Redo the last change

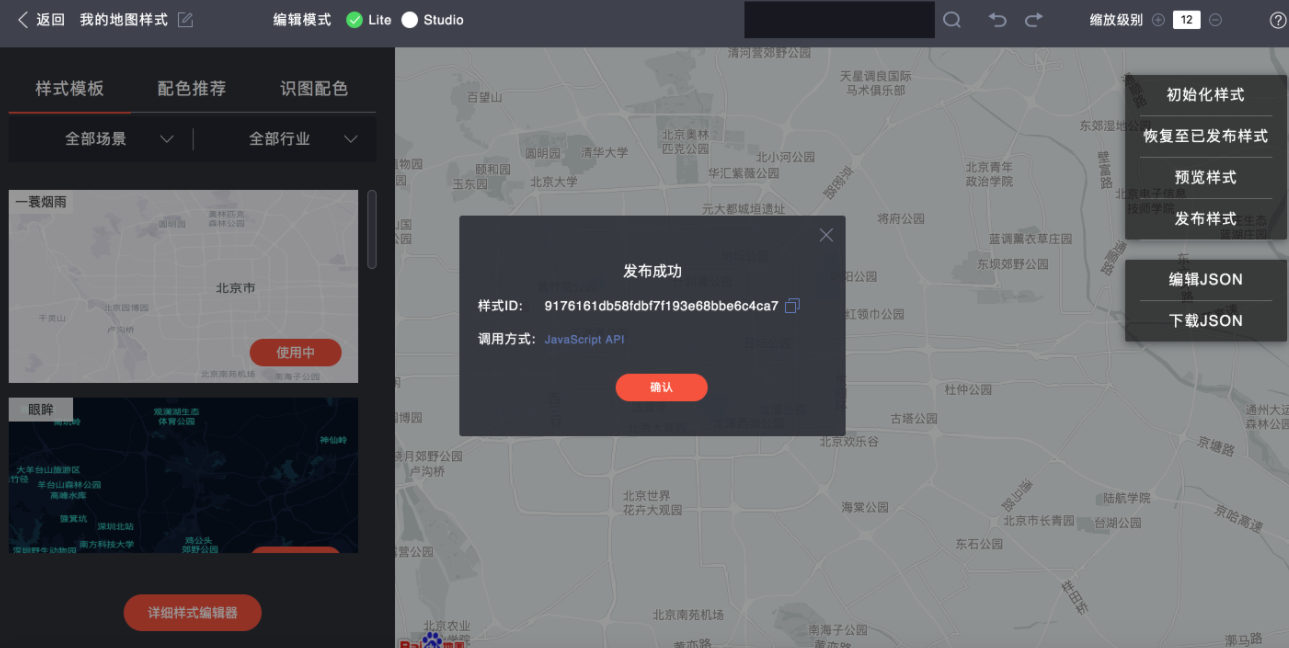click(1034, 20)
